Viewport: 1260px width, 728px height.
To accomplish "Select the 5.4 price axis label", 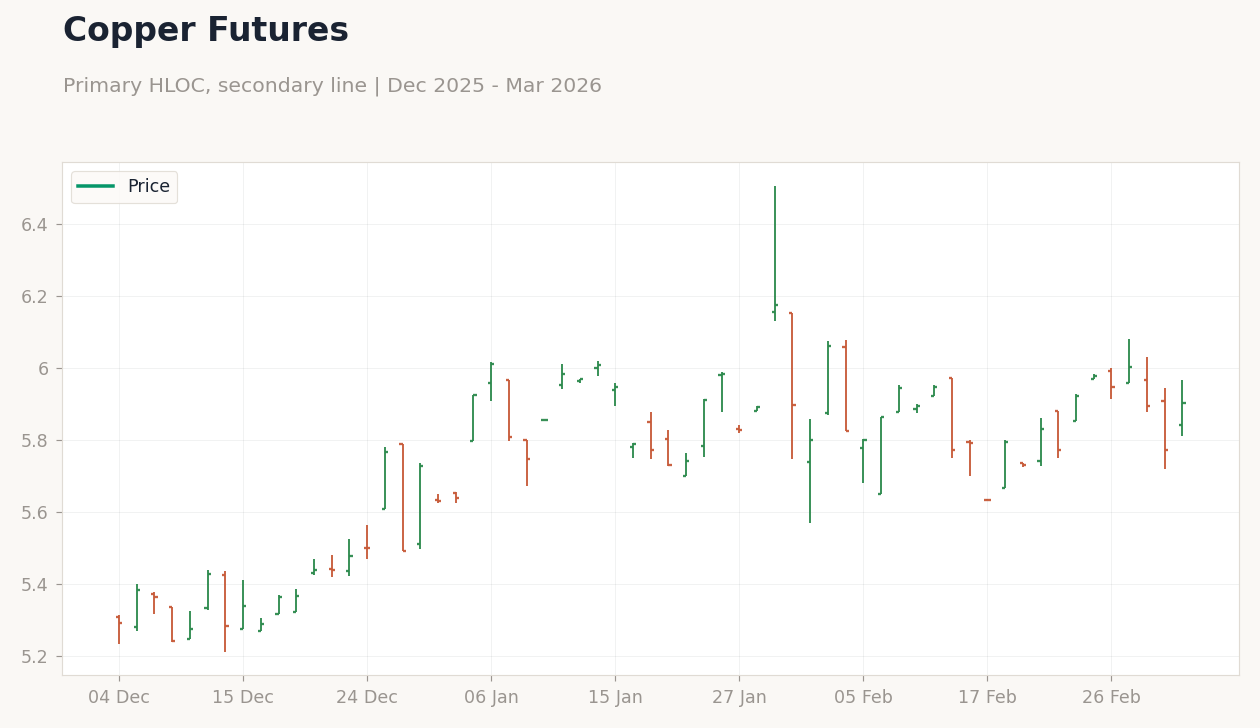I will coord(36,585).
